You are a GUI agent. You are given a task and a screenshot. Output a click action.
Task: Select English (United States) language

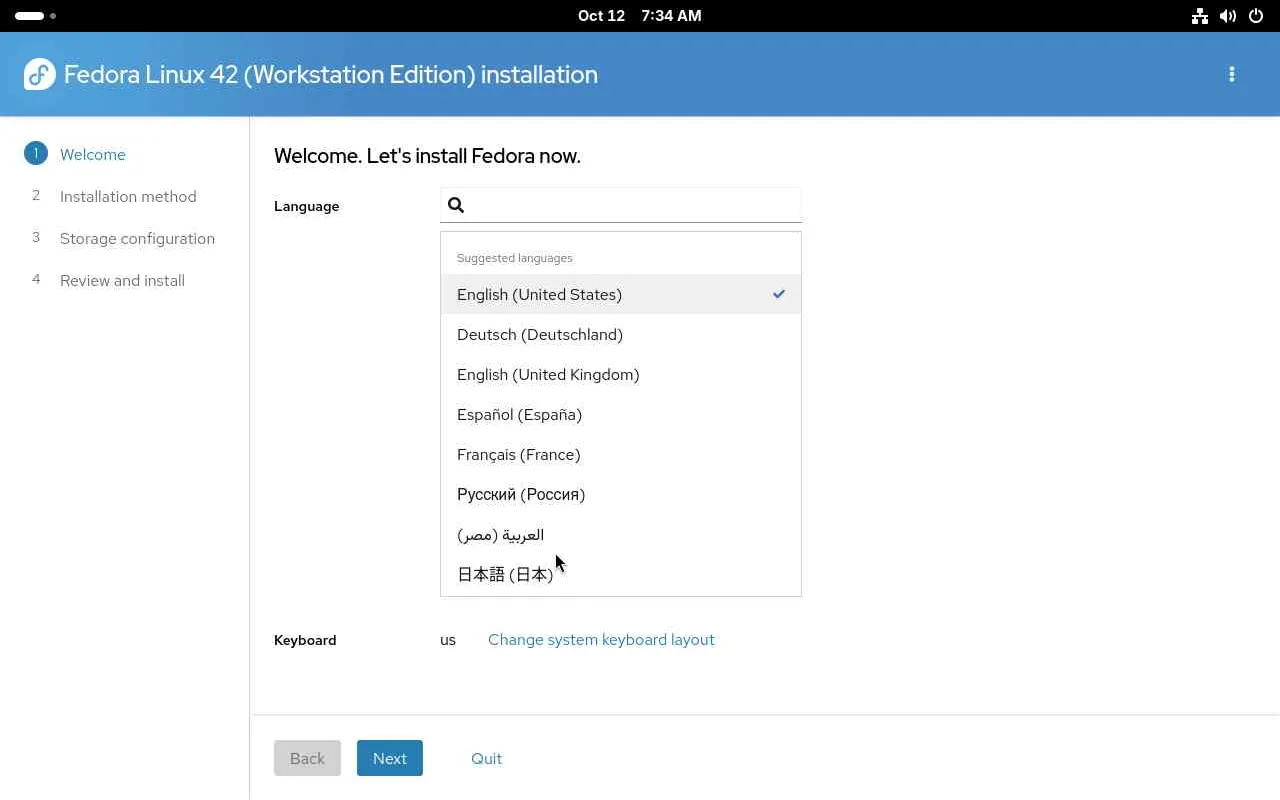click(x=540, y=294)
